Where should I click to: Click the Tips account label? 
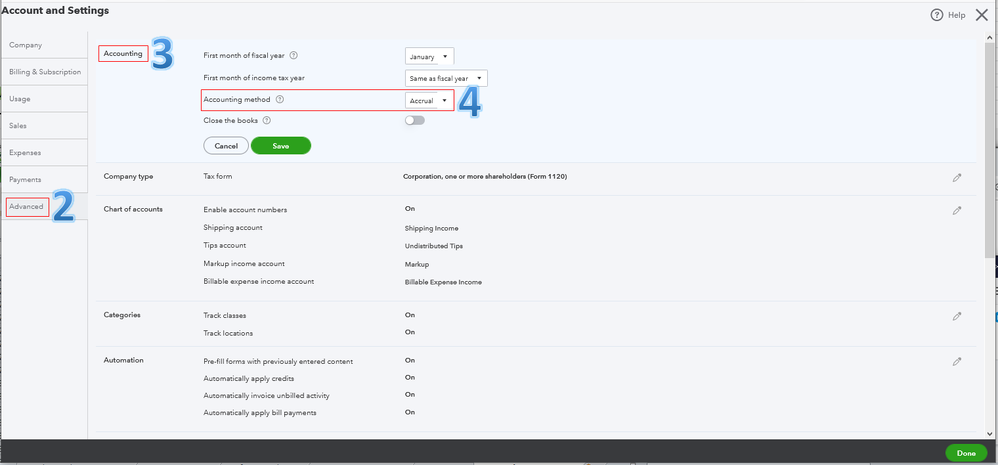pos(225,245)
